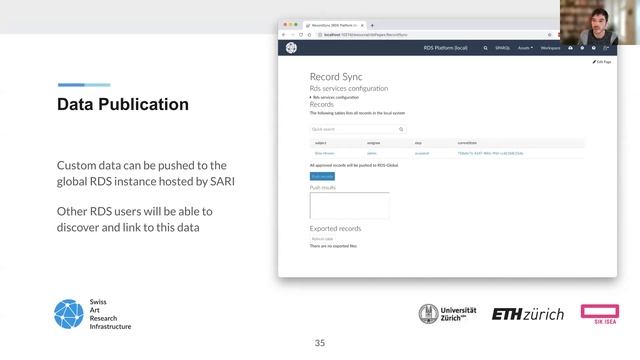This screenshot has height=360, width=640.
Task: Click the Refresh table button
Action: point(322,239)
